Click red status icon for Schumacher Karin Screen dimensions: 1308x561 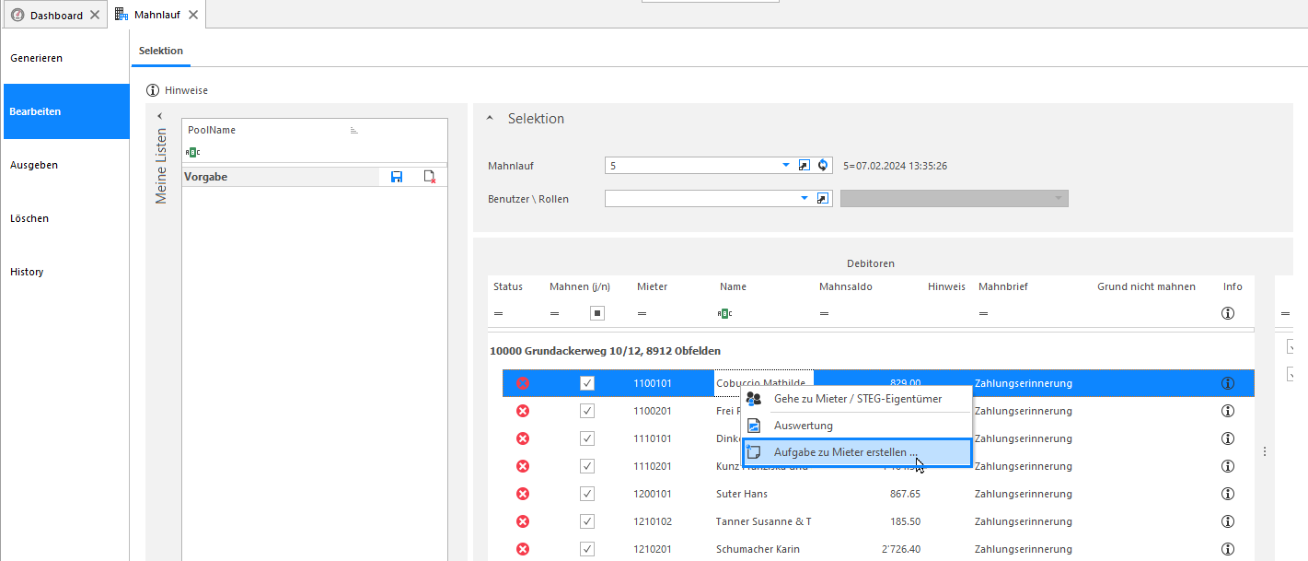tap(522, 549)
